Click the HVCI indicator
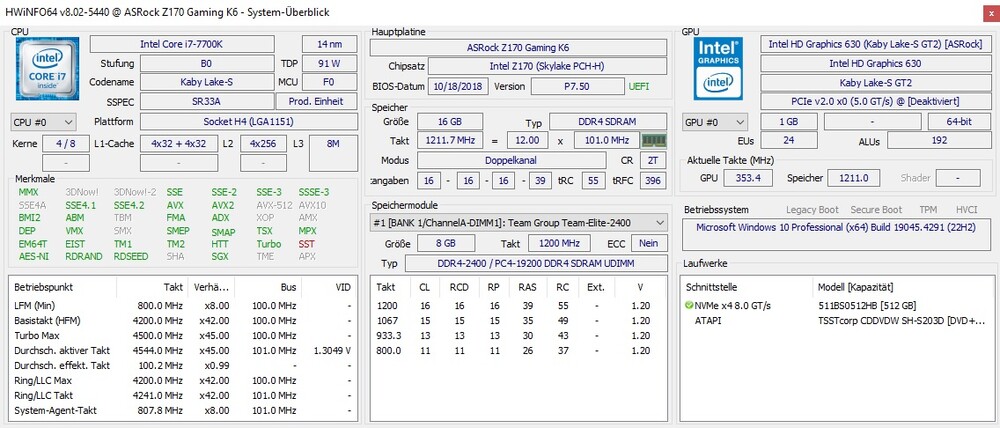Screen dimensions: 1000x428 [x=966, y=210]
